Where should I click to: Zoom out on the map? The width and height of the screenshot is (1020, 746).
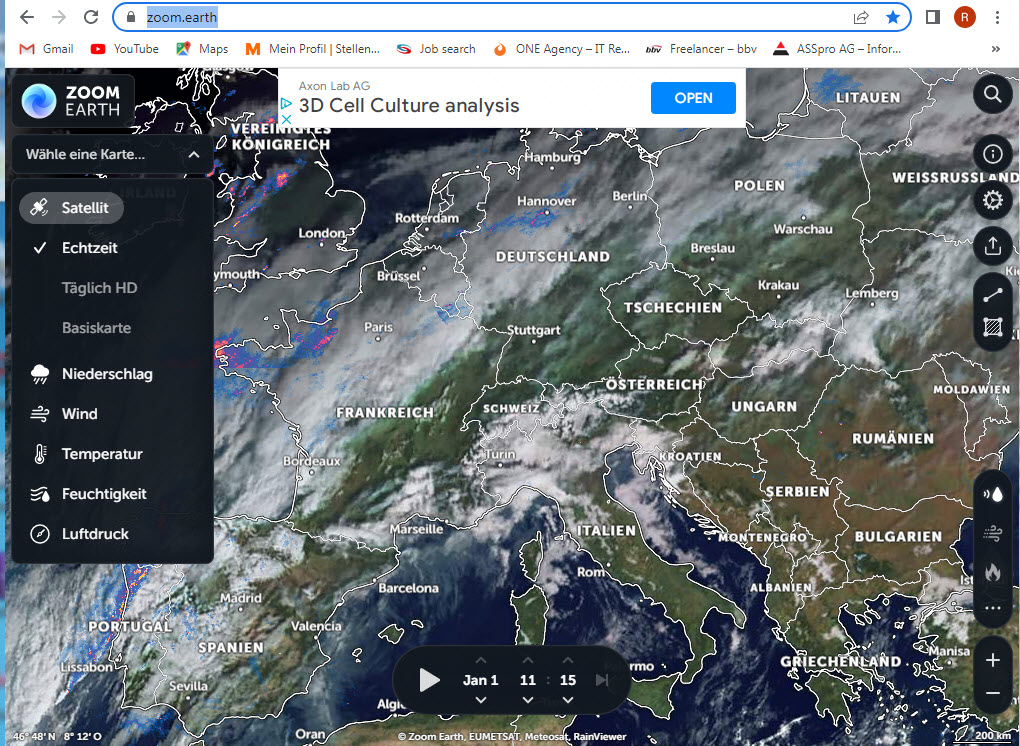(x=993, y=693)
